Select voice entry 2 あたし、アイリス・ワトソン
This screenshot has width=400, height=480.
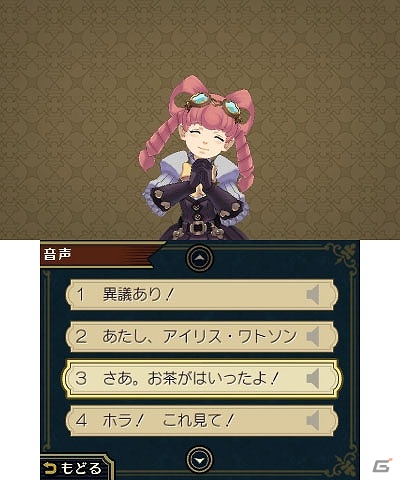(x=202, y=337)
